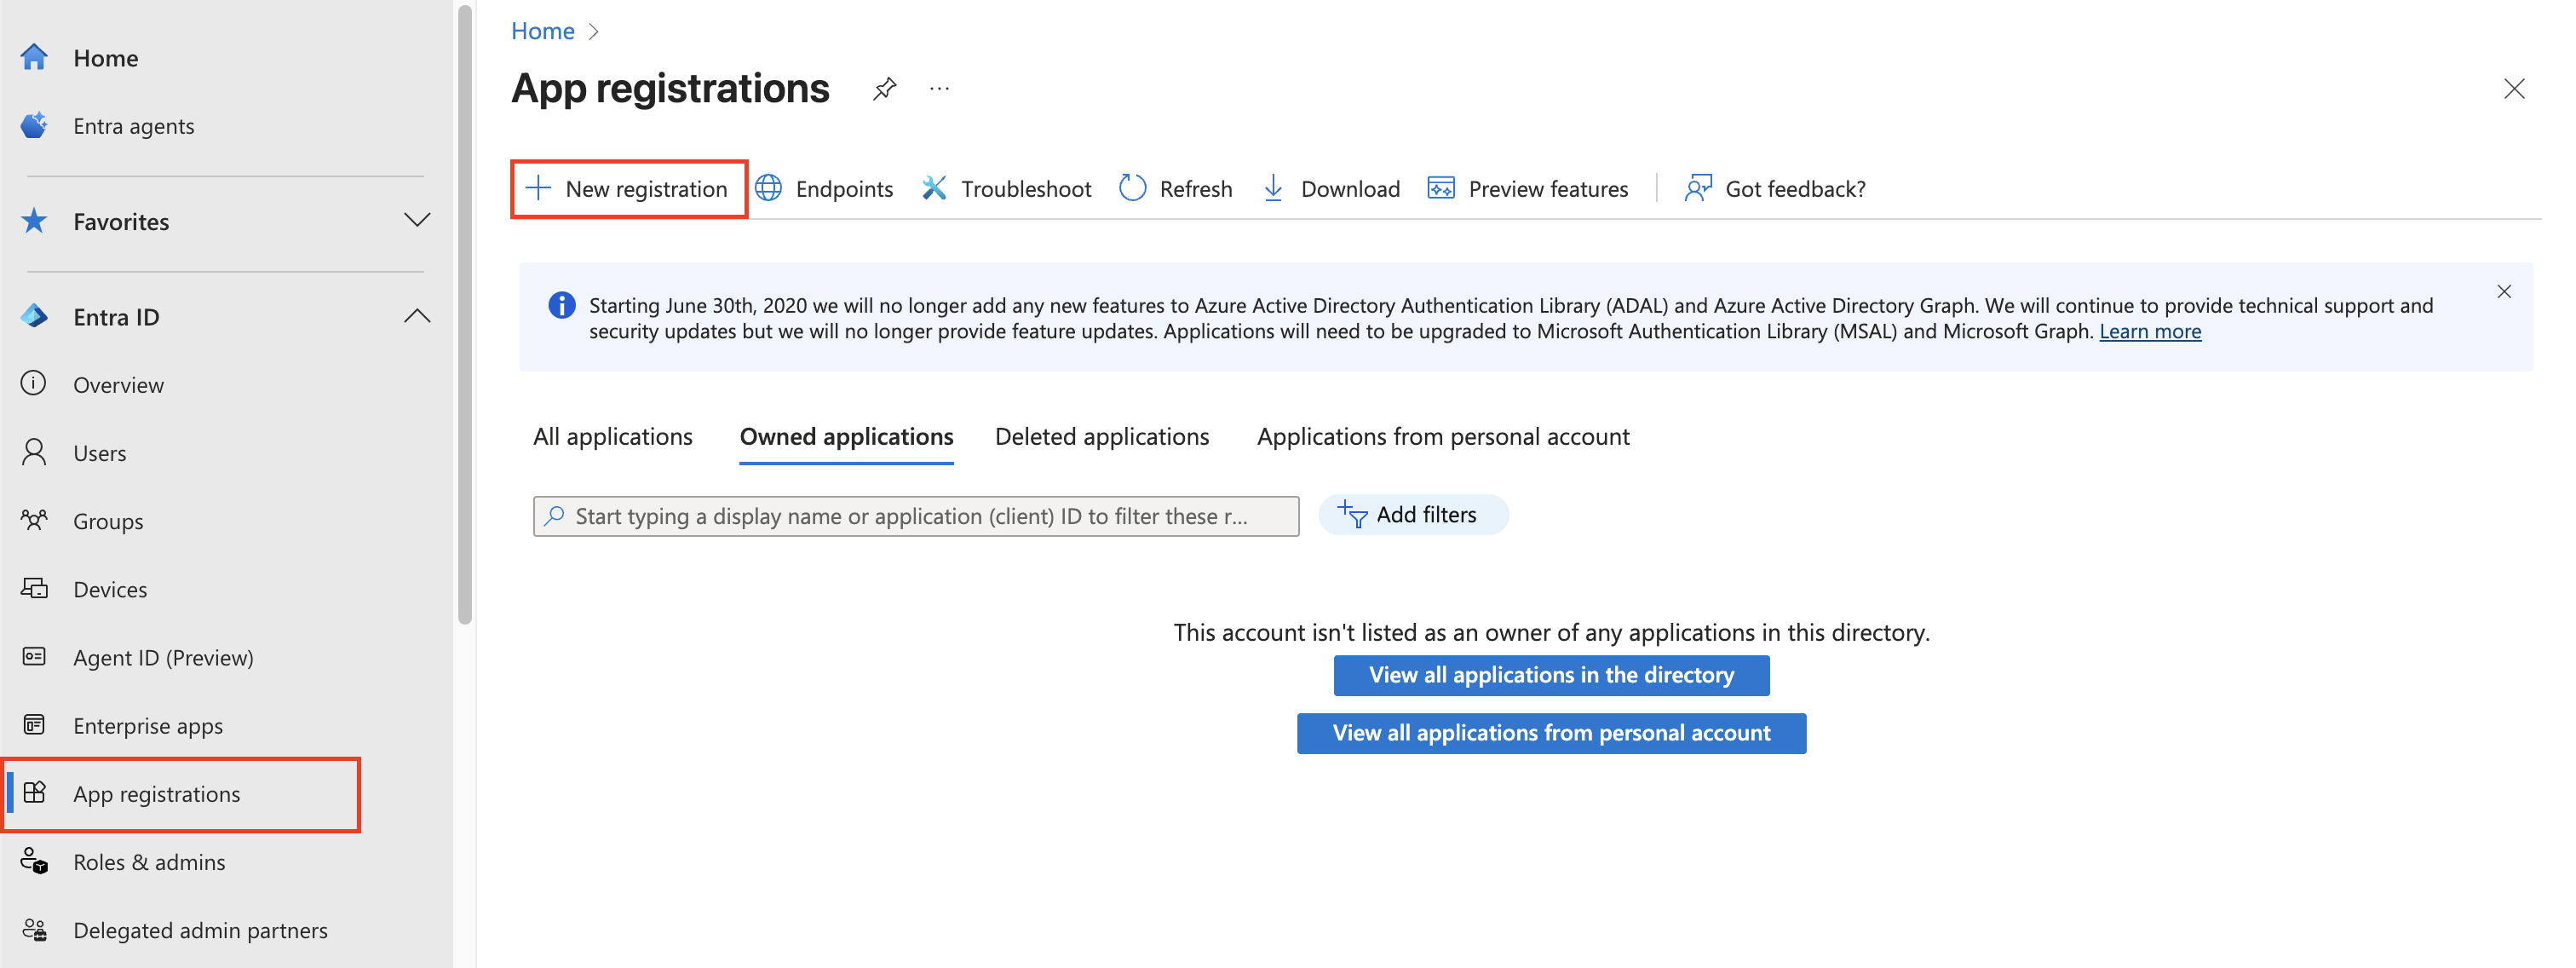Click the Got feedback icon
Screen dimensions: 2576x968
click(x=1697, y=188)
